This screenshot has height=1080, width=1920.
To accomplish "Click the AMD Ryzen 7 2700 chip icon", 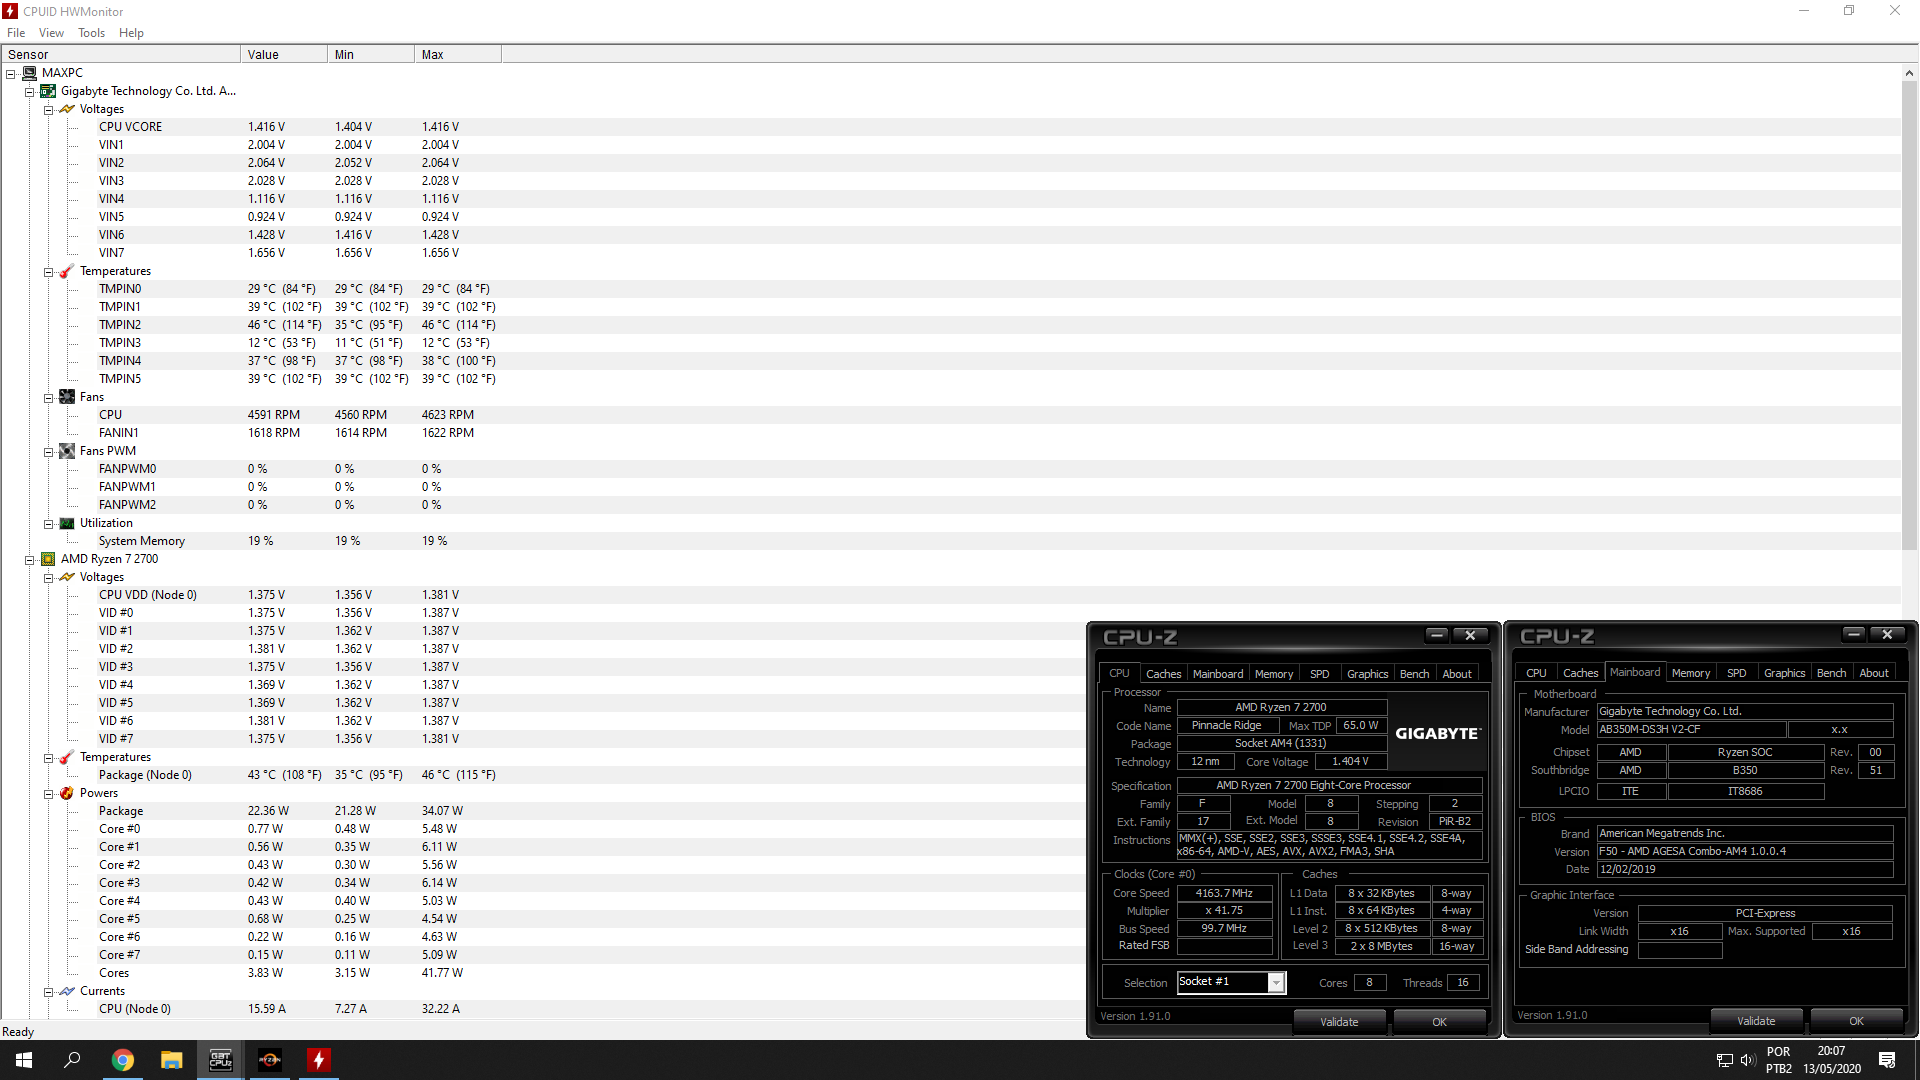I will point(48,559).
